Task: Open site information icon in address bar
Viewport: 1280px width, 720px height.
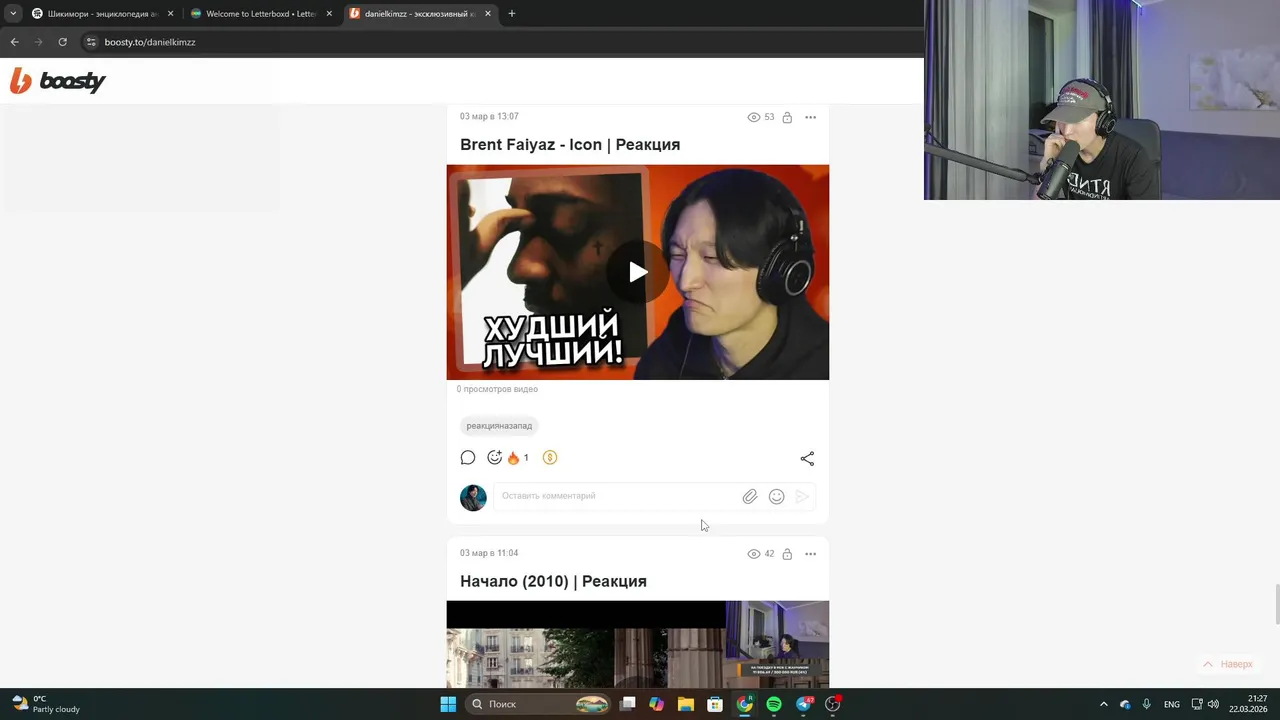Action: pos(91,42)
